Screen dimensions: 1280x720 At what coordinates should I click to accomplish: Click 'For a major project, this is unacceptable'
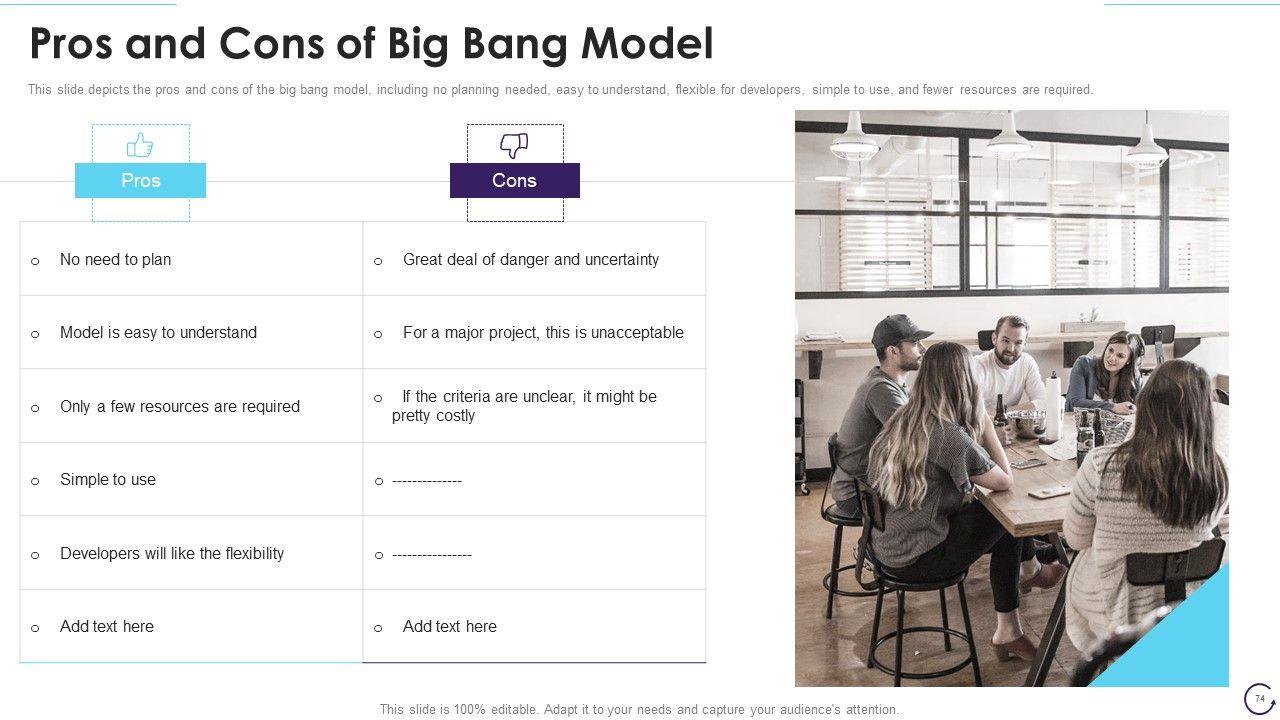click(543, 333)
